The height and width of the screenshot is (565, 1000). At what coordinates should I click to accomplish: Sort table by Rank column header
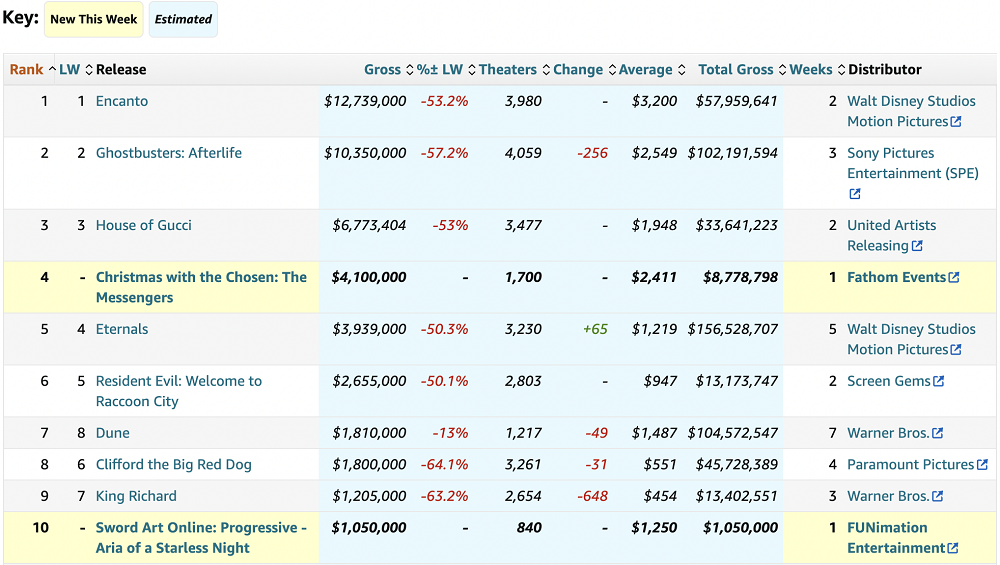point(26,70)
